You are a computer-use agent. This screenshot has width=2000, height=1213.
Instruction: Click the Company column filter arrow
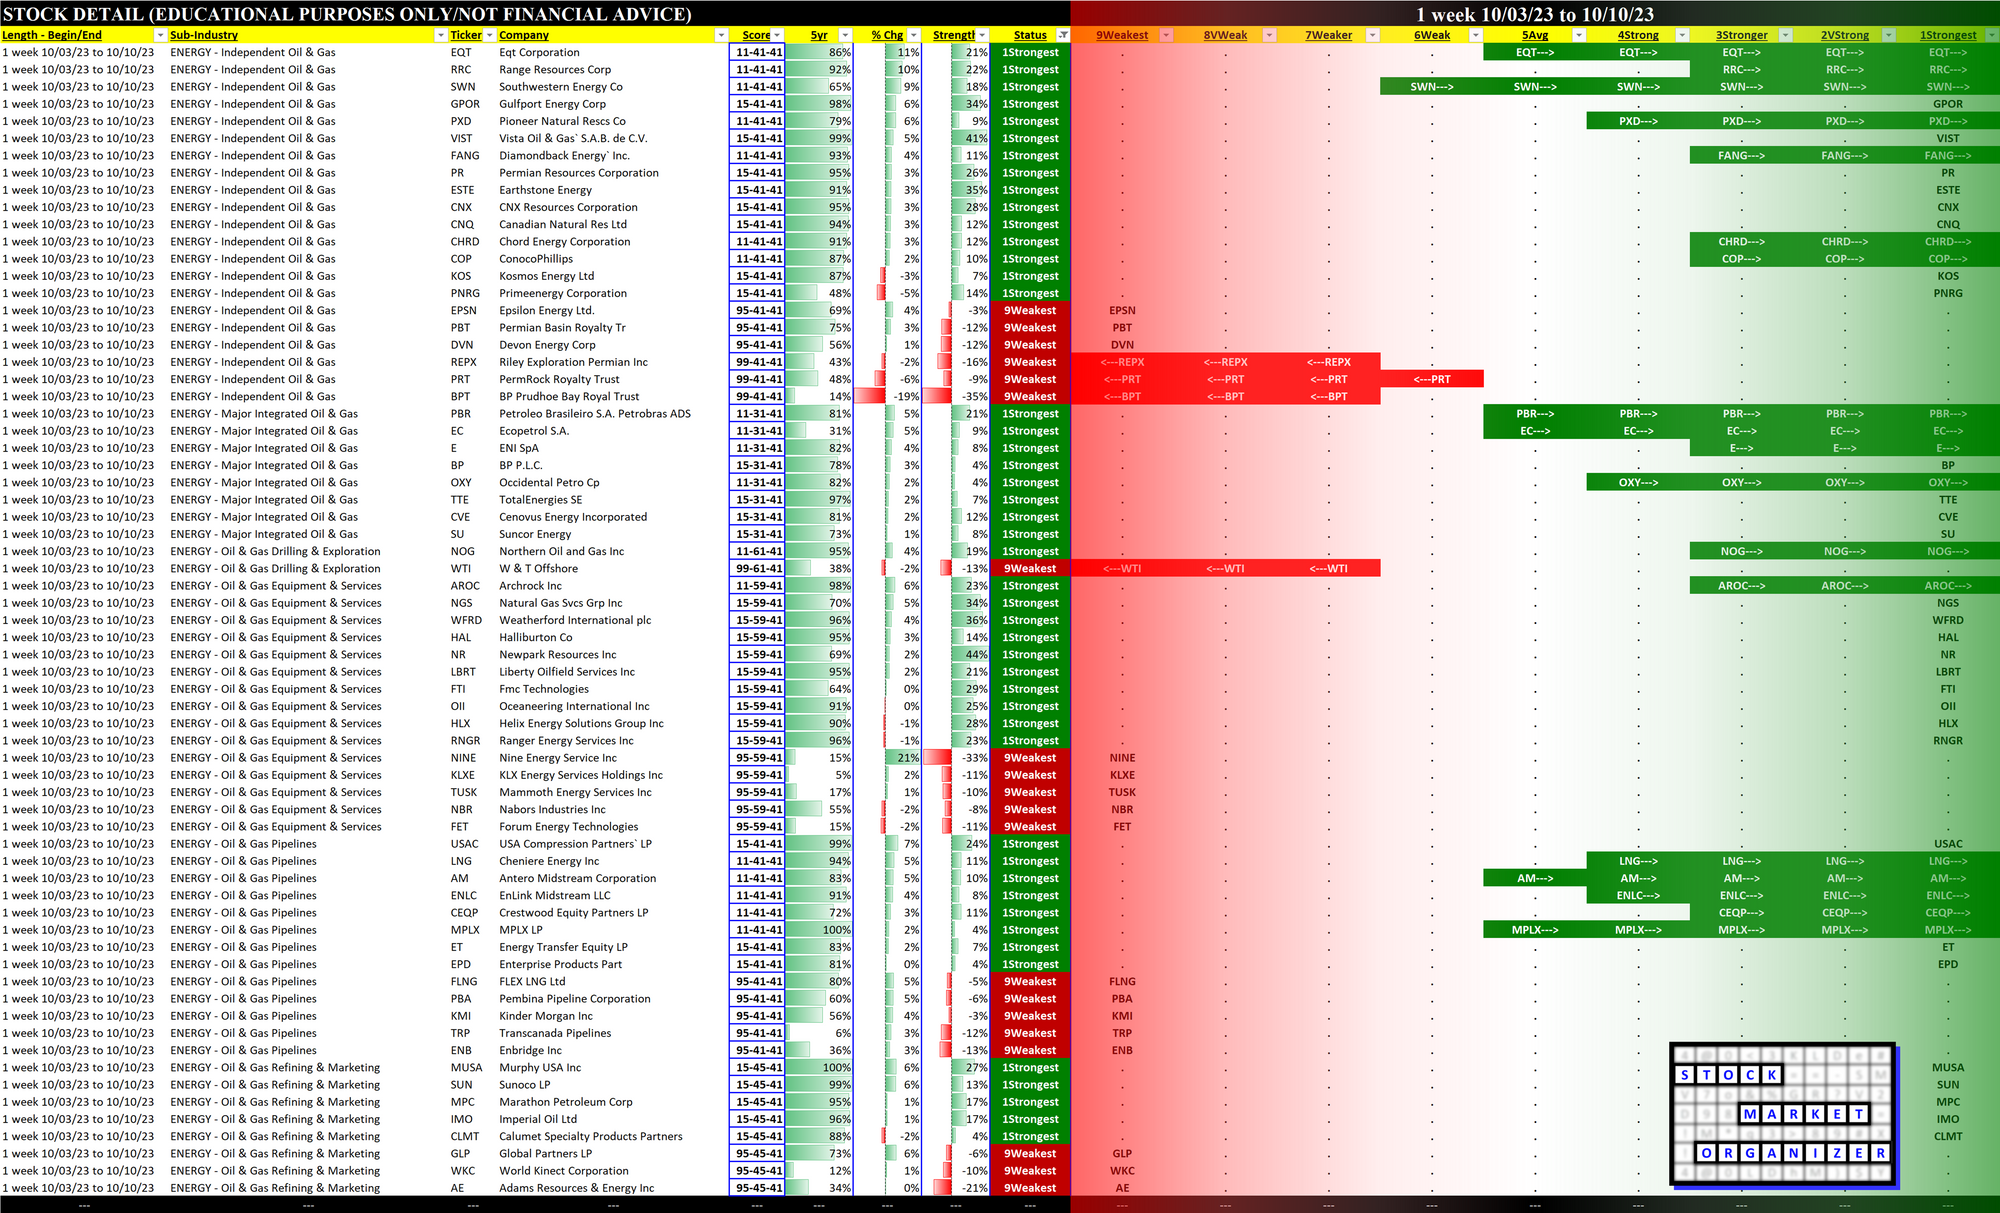721,35
